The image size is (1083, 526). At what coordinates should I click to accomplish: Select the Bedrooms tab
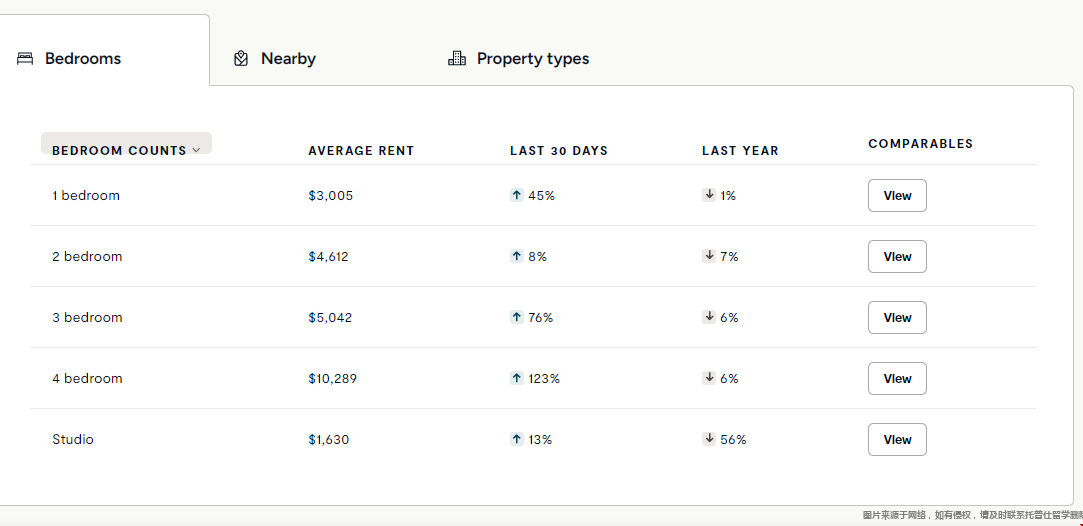(83, 59)
